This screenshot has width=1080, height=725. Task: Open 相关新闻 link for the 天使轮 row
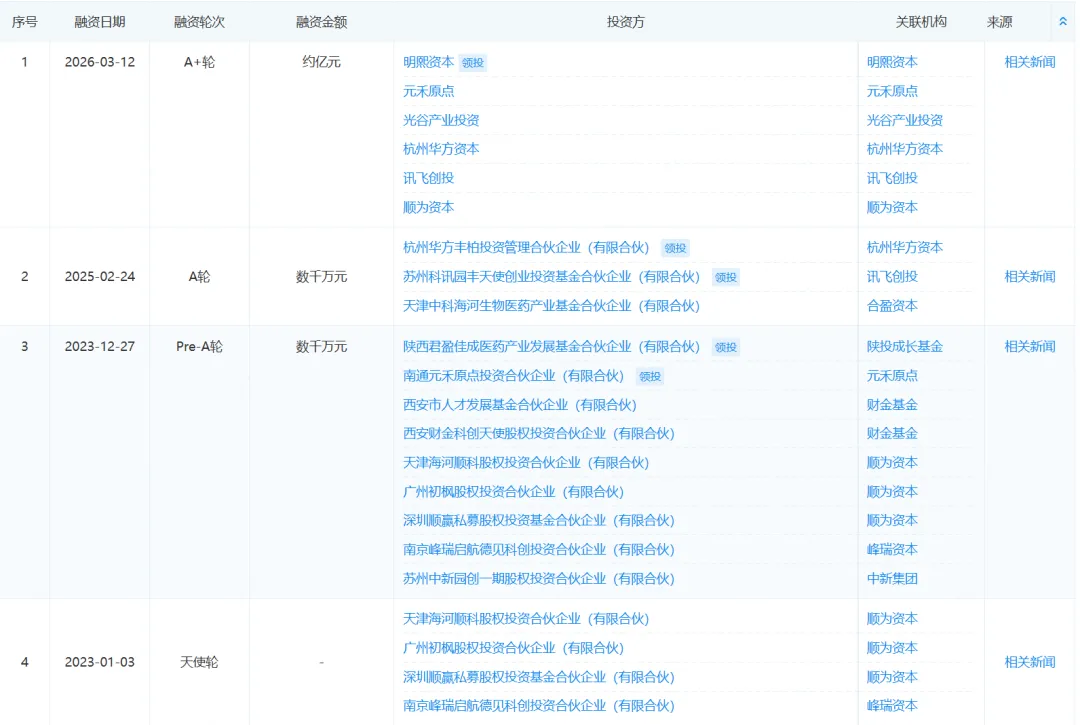[x=1029, y=662]
